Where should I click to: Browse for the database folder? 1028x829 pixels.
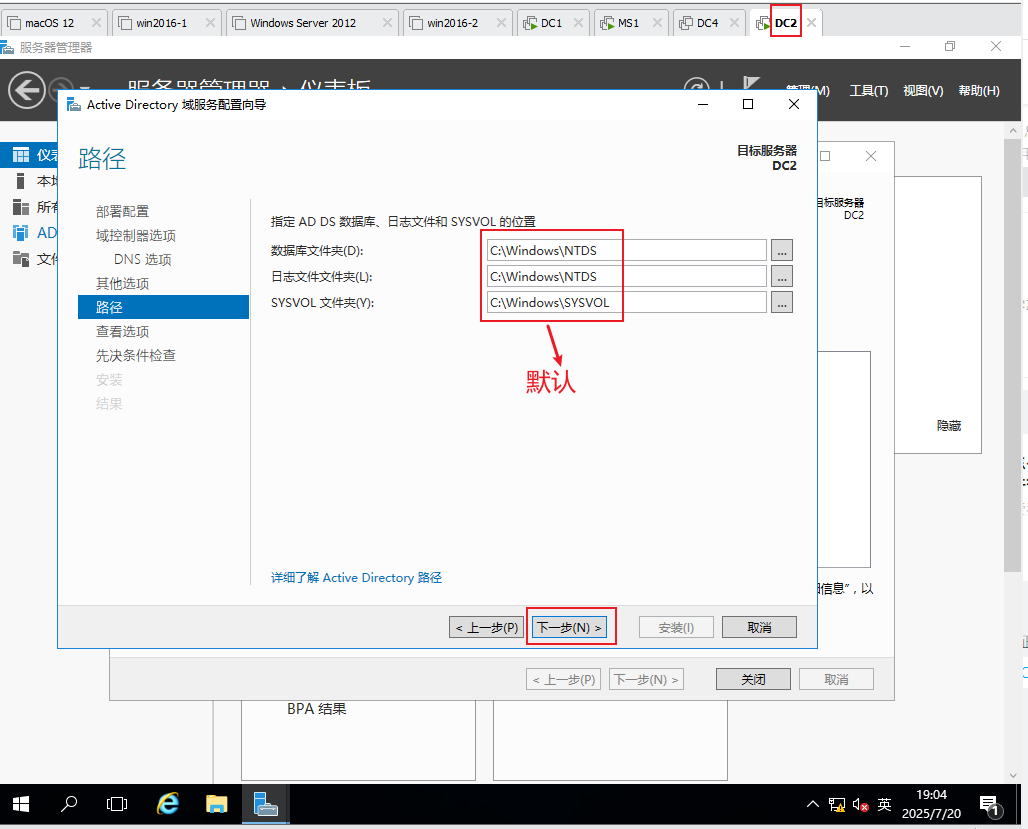781,251
